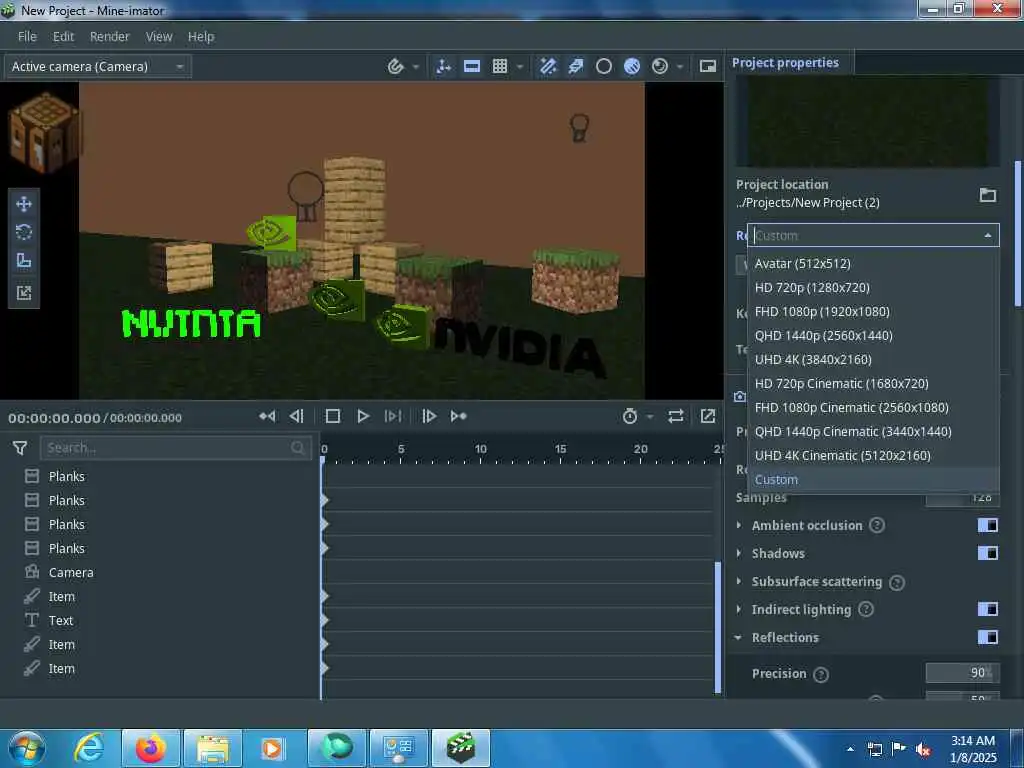
Task: Expand the Ambient occlusion section
Action: coord(739,525)
